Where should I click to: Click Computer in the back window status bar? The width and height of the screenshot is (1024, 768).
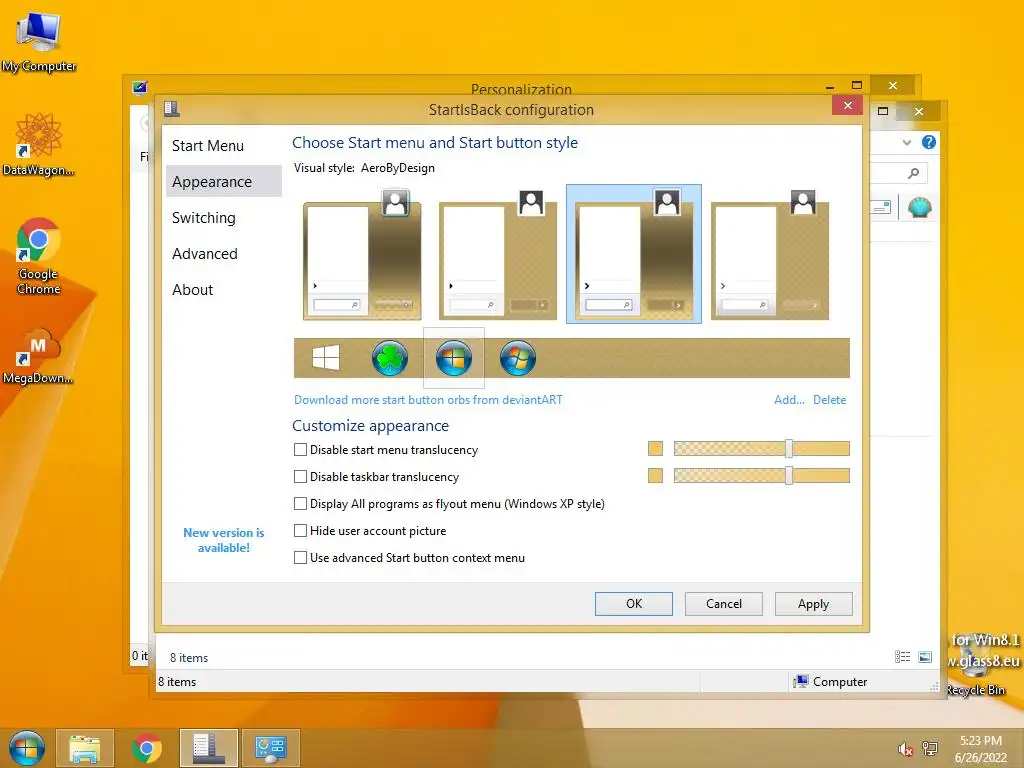(830, 682)
